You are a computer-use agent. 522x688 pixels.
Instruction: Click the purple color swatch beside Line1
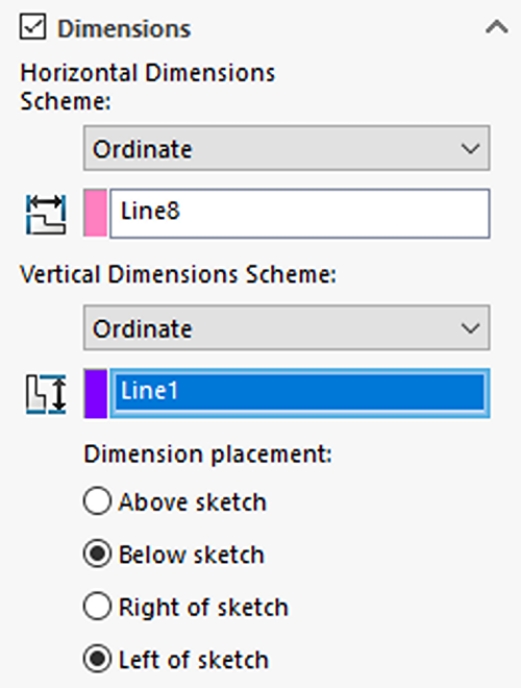(x=95, y=393)
